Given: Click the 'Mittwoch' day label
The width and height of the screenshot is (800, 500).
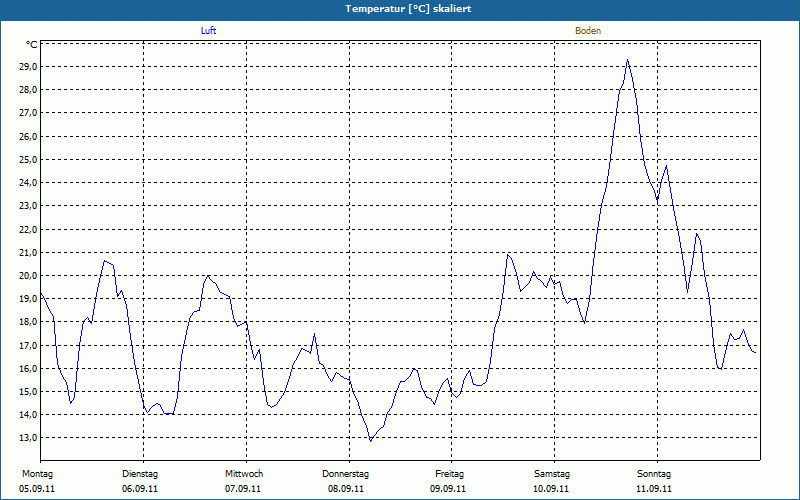Looking at the screenshot, I should pyautogui.click(x=244, y=474).
